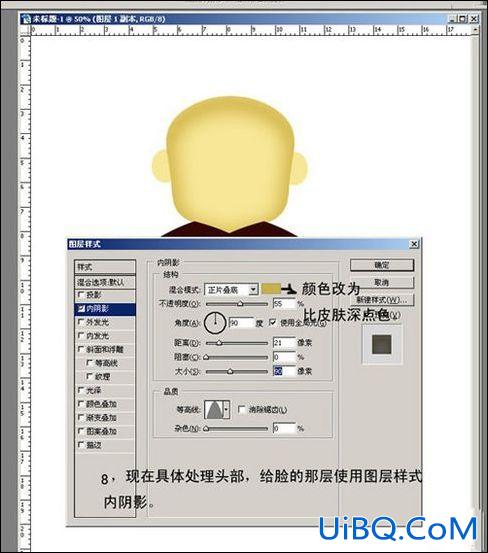The height and width of the screenshot is (553, 488).
Task: Click the noise percentage value field
Action: coord(284,429)
